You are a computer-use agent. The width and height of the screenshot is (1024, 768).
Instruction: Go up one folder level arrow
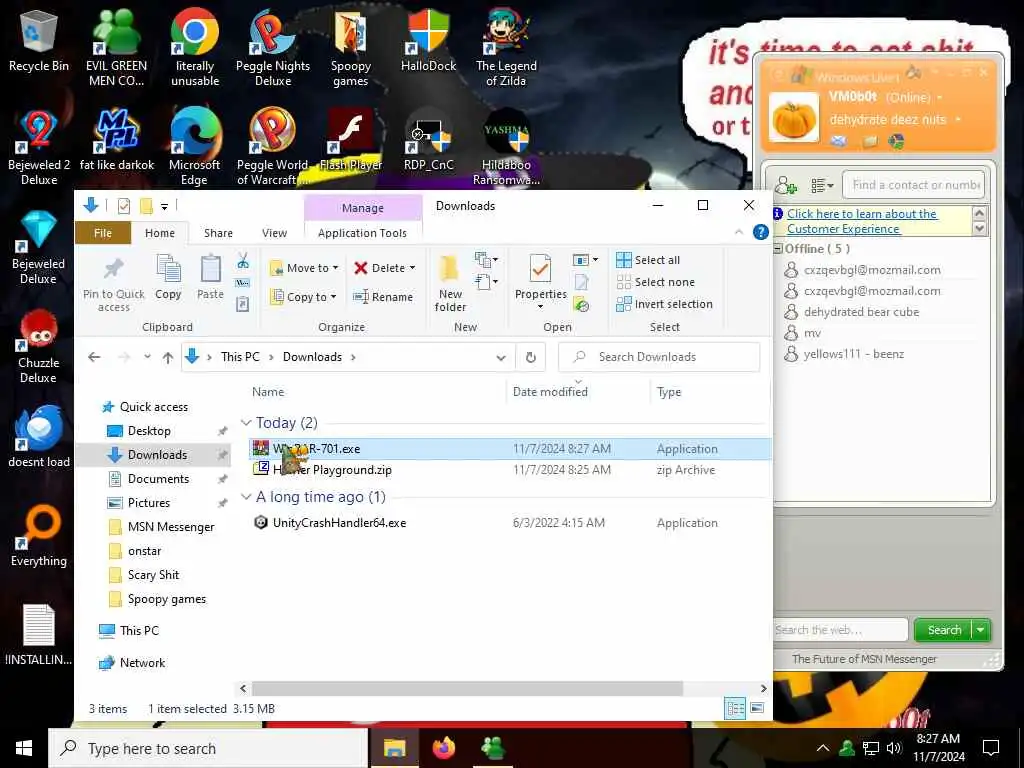tap(168, 357)
